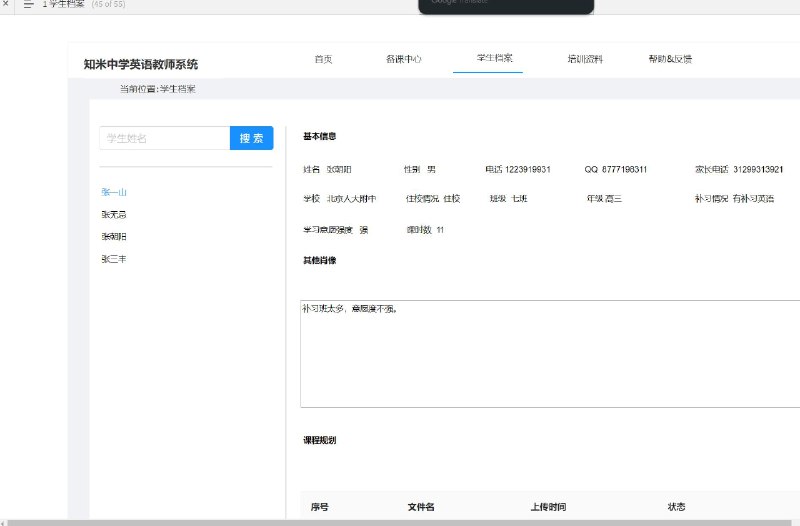
Task: Click the 年级 高三 field
Action: [x=604, y=198]
